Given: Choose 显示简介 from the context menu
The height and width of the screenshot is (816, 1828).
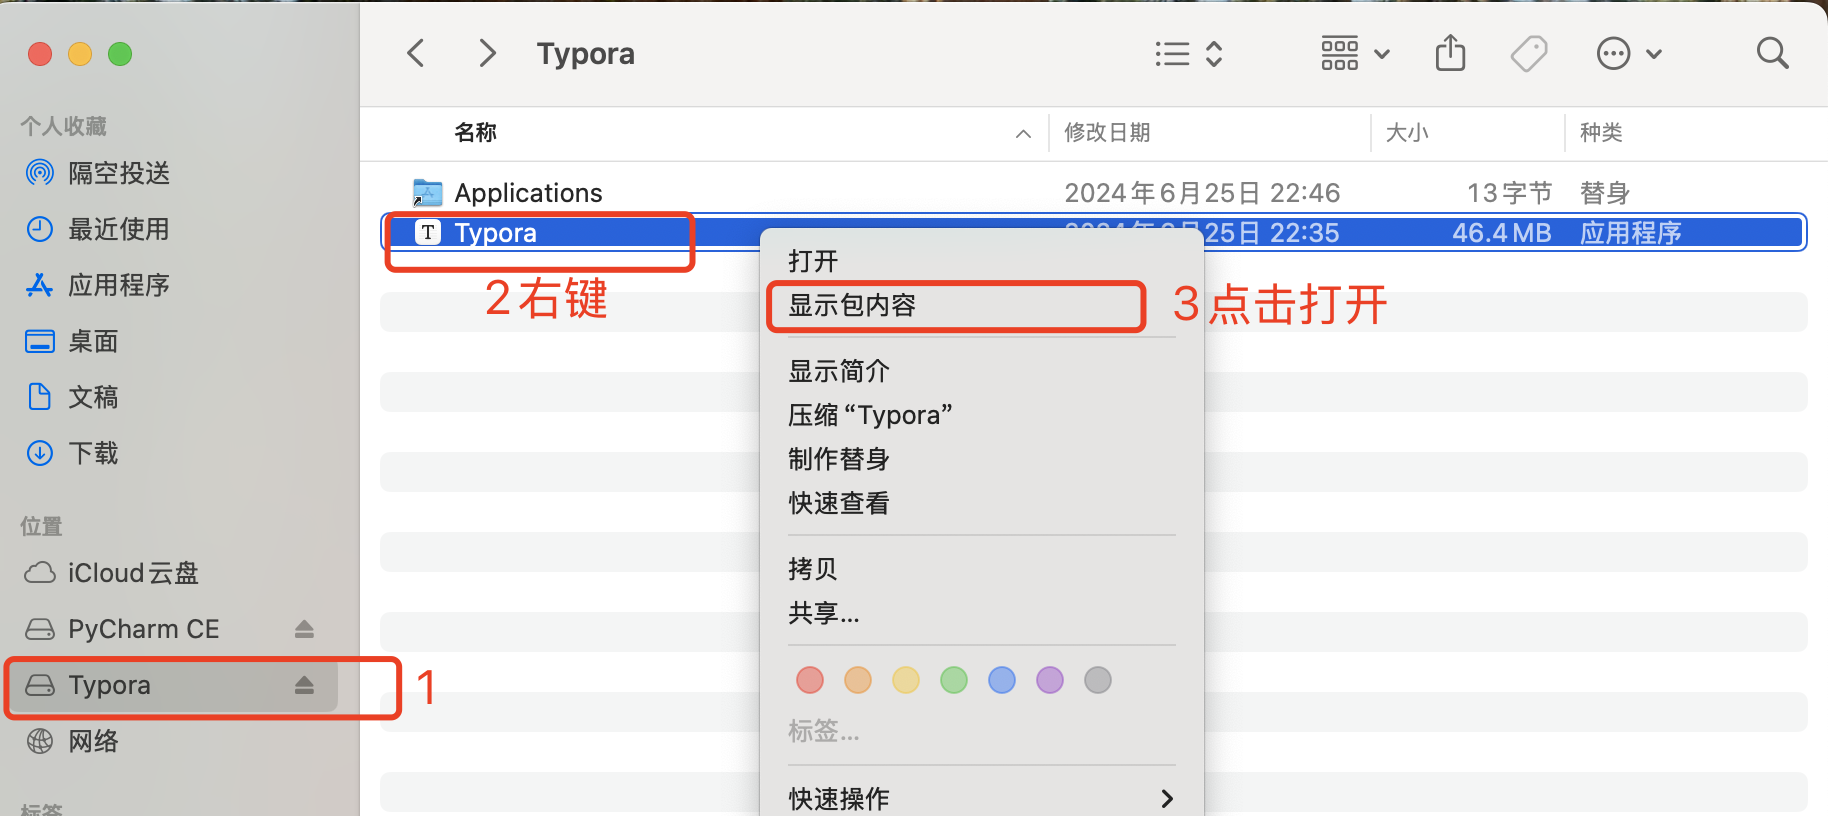Looking at the screenshot, I should (982, 371).
